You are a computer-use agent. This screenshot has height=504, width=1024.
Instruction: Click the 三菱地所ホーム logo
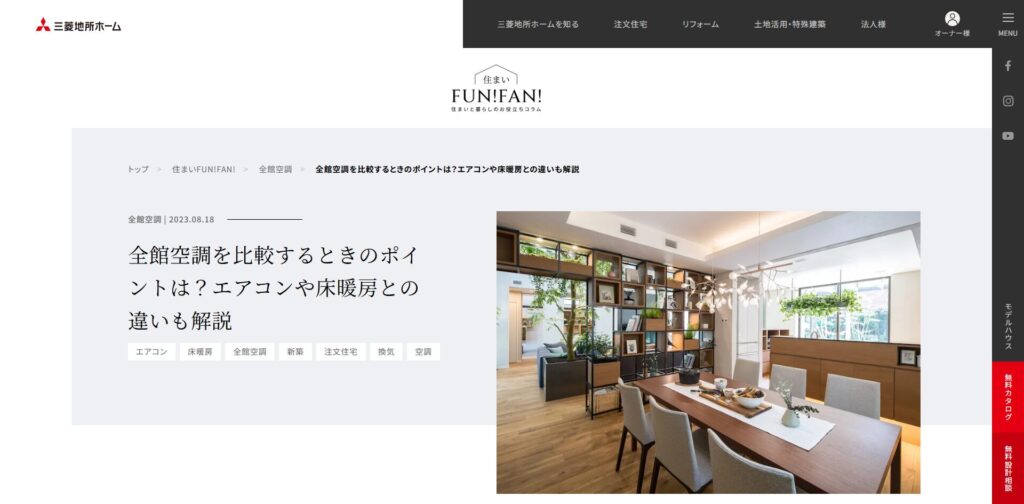78,25
